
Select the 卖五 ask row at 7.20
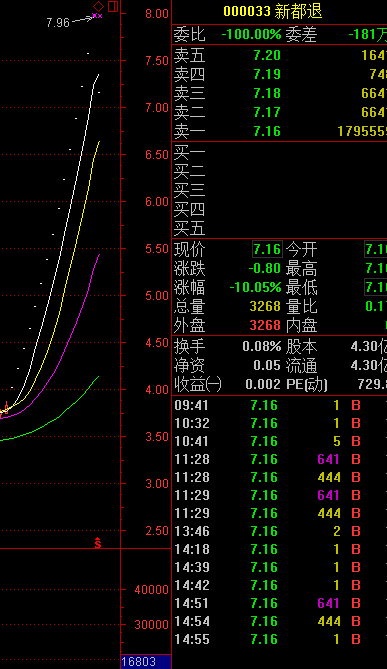tap(279, 55)
